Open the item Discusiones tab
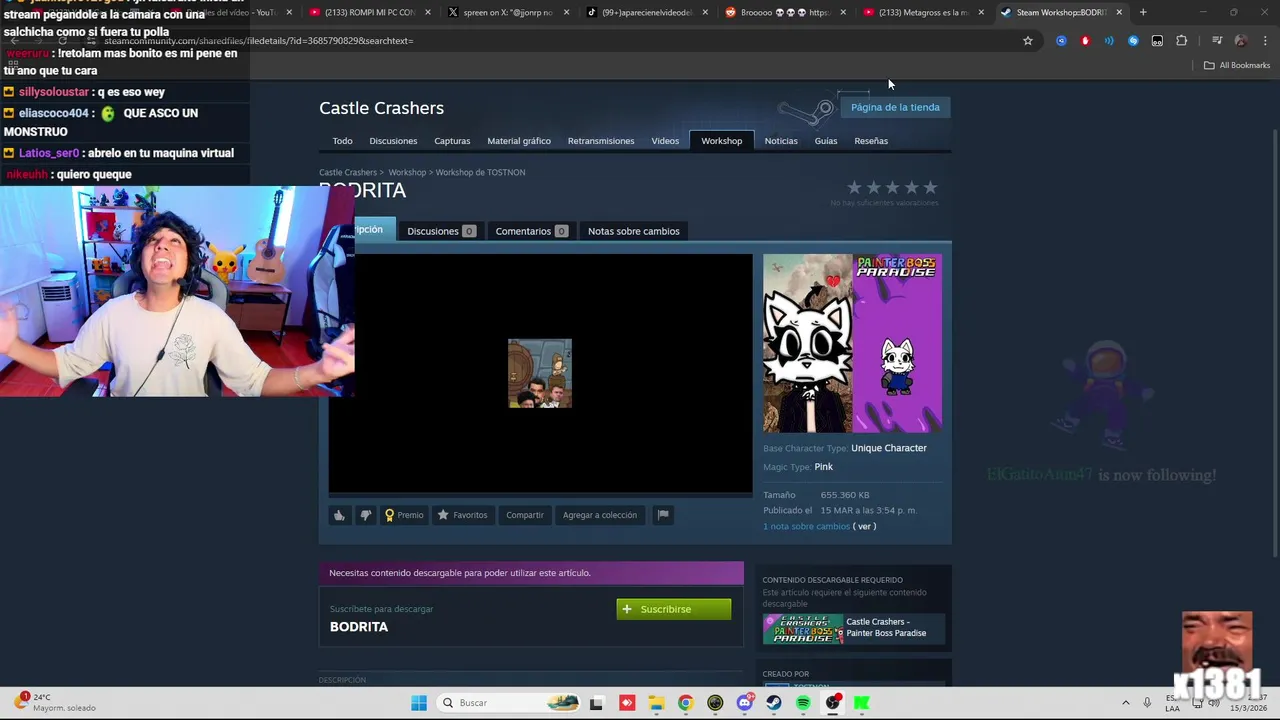Viewport: 1280px width, 720px height. coord(441,231)
